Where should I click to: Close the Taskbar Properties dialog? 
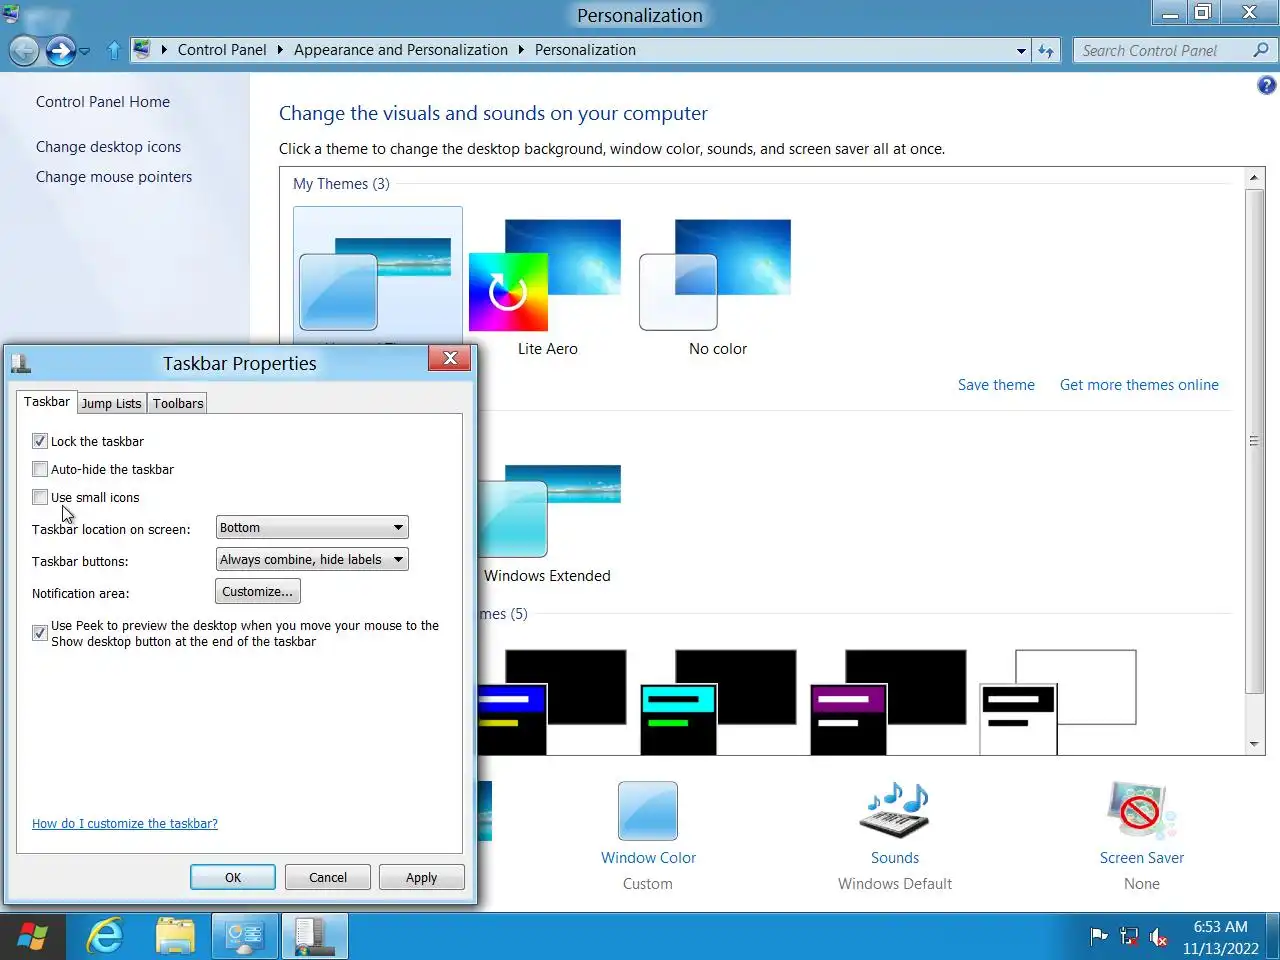(x=450, y=358)
